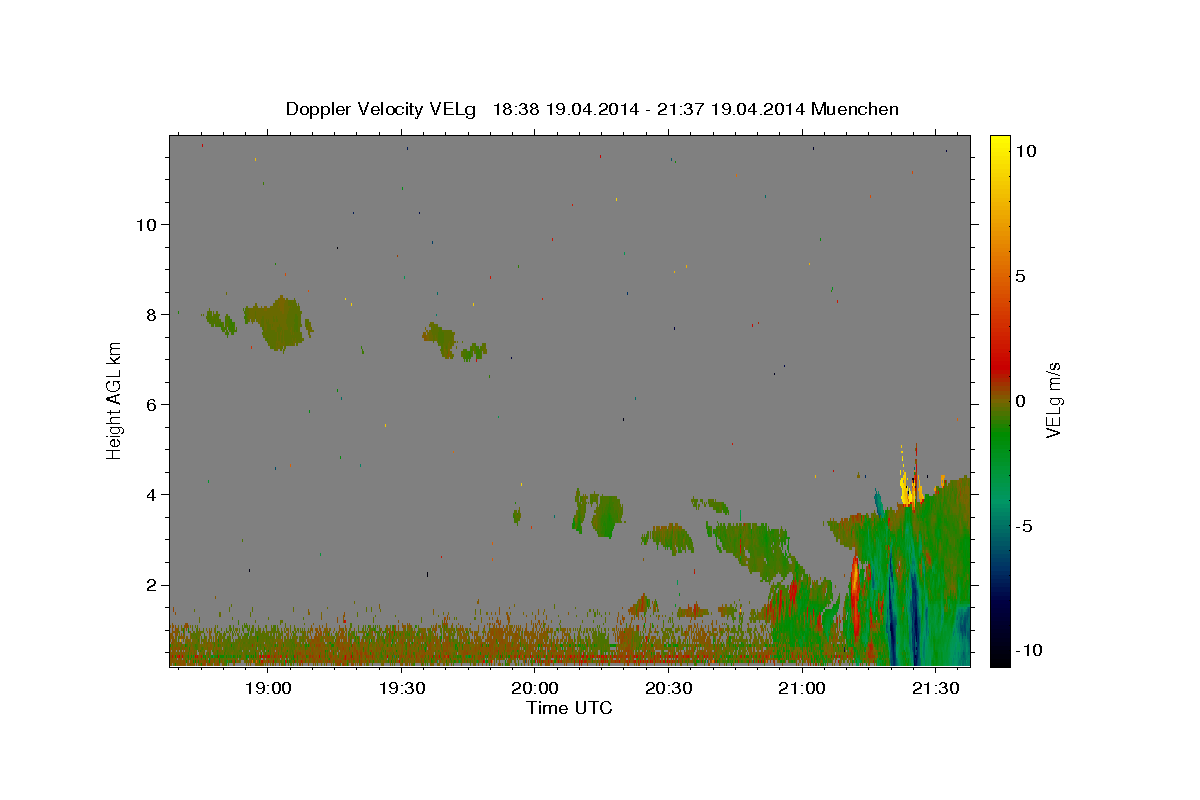Viewport: 1200px width, 800px height.
Task: Click the 19:30 time tick label
Action: point(402,689)
